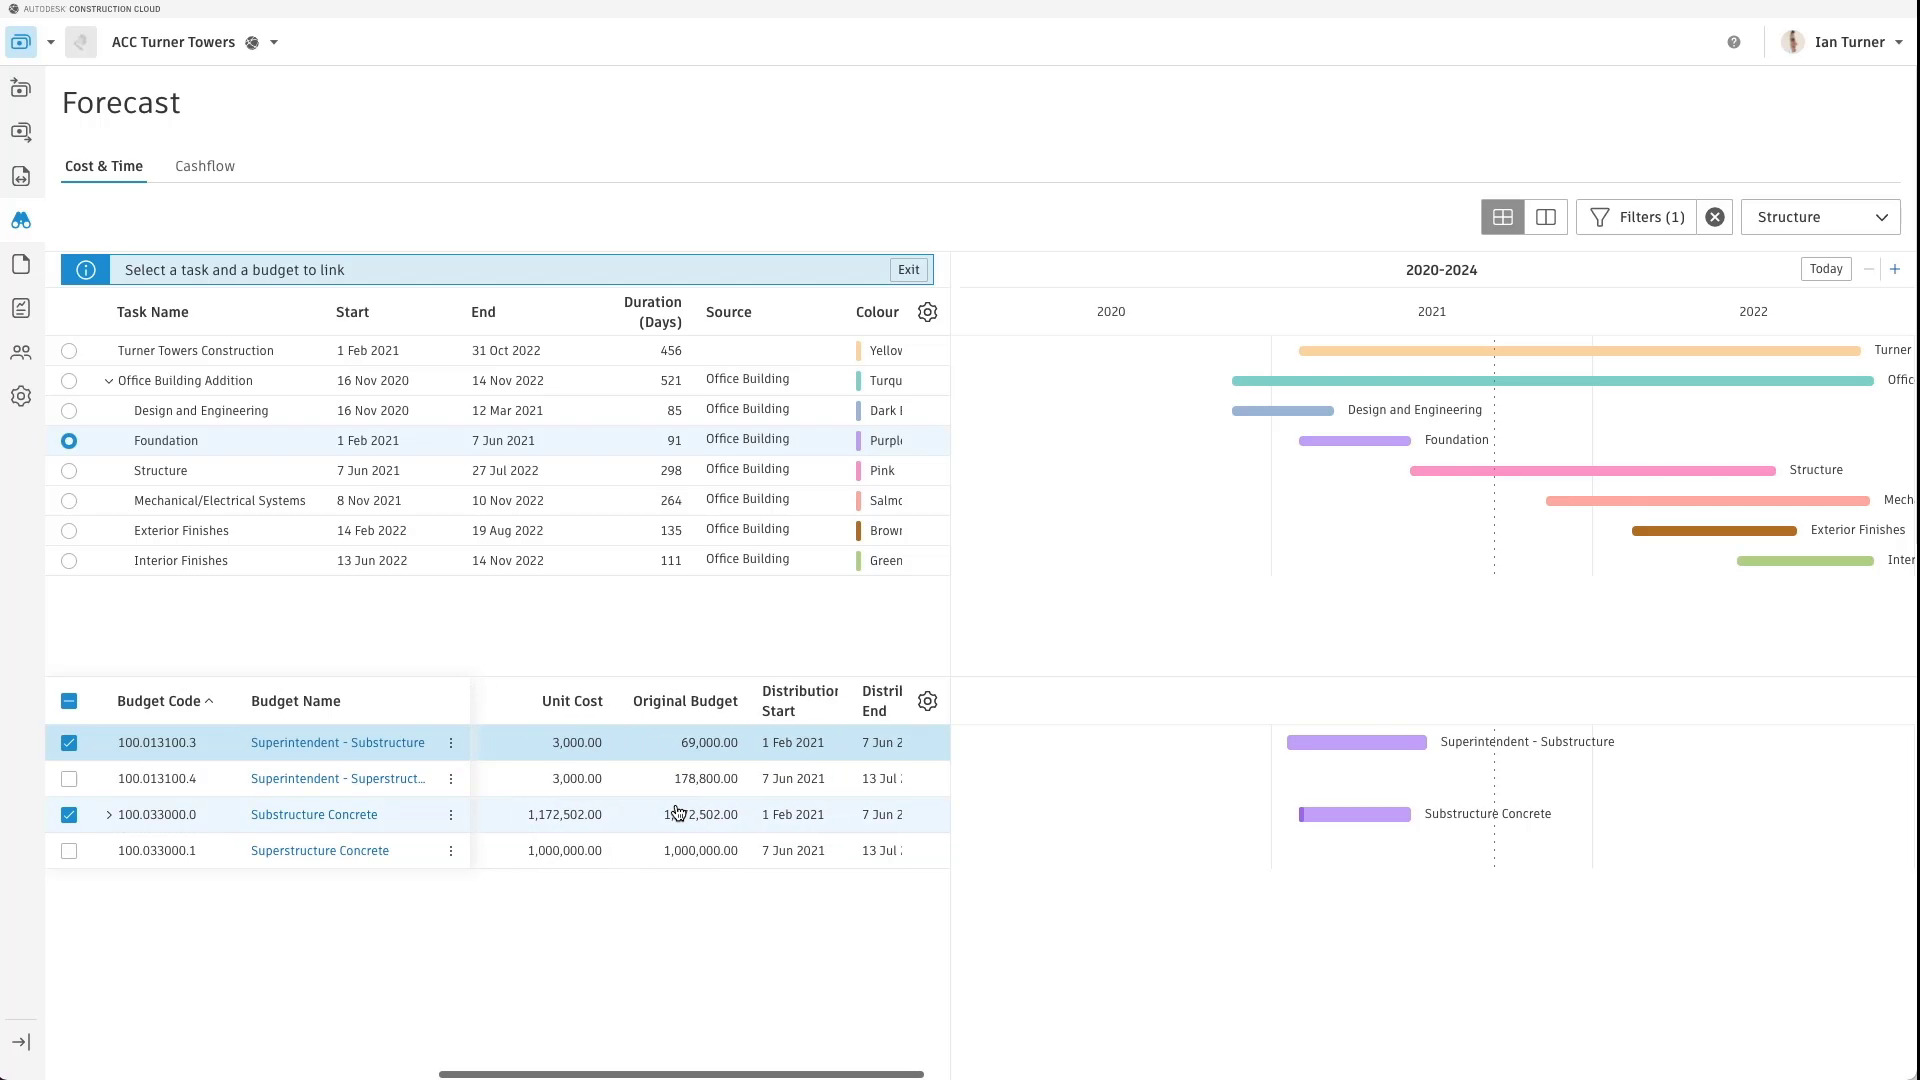Switch to split column view icon
The height and width of the screenshot is (1080, 1920).
pos(1546,217)
